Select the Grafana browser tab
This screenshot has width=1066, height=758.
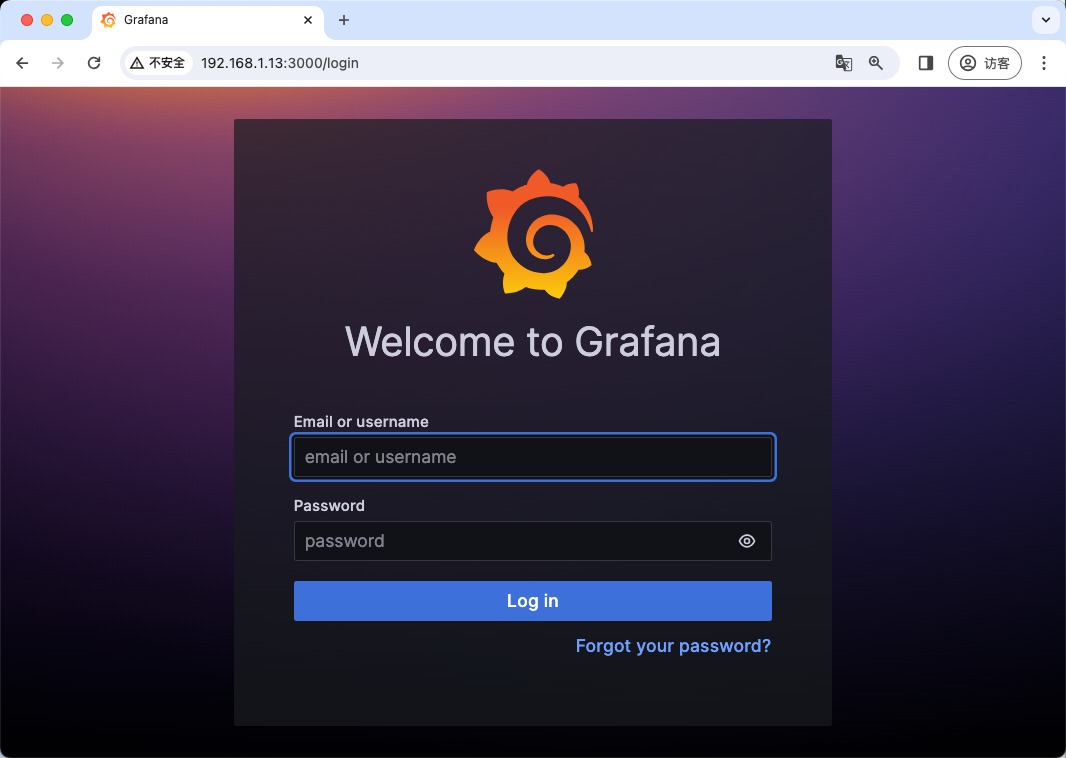(207, 20)
